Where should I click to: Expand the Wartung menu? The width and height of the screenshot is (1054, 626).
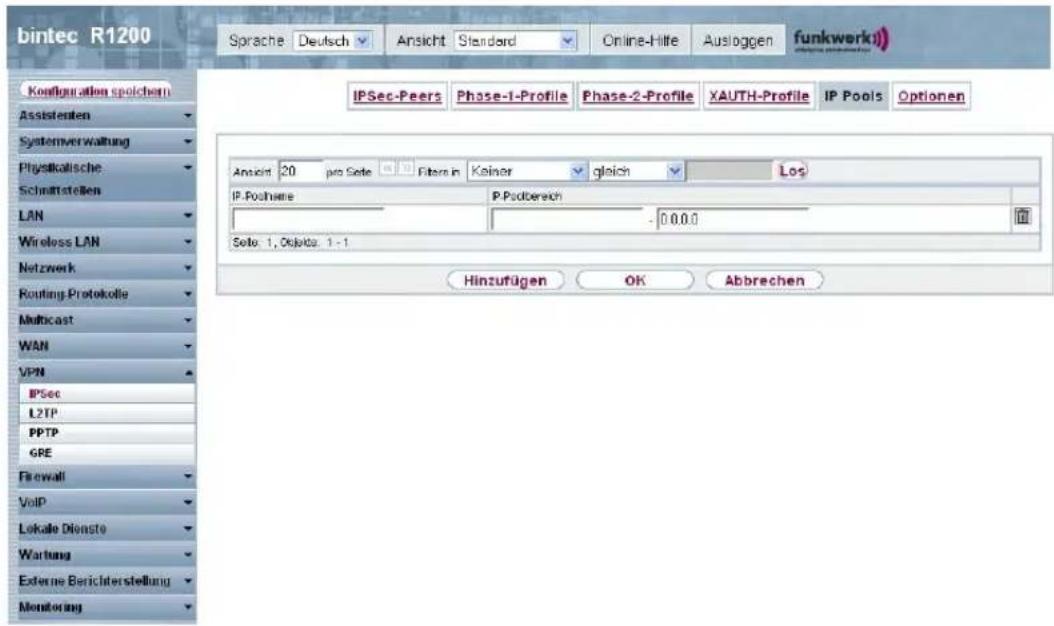point(106,555)
